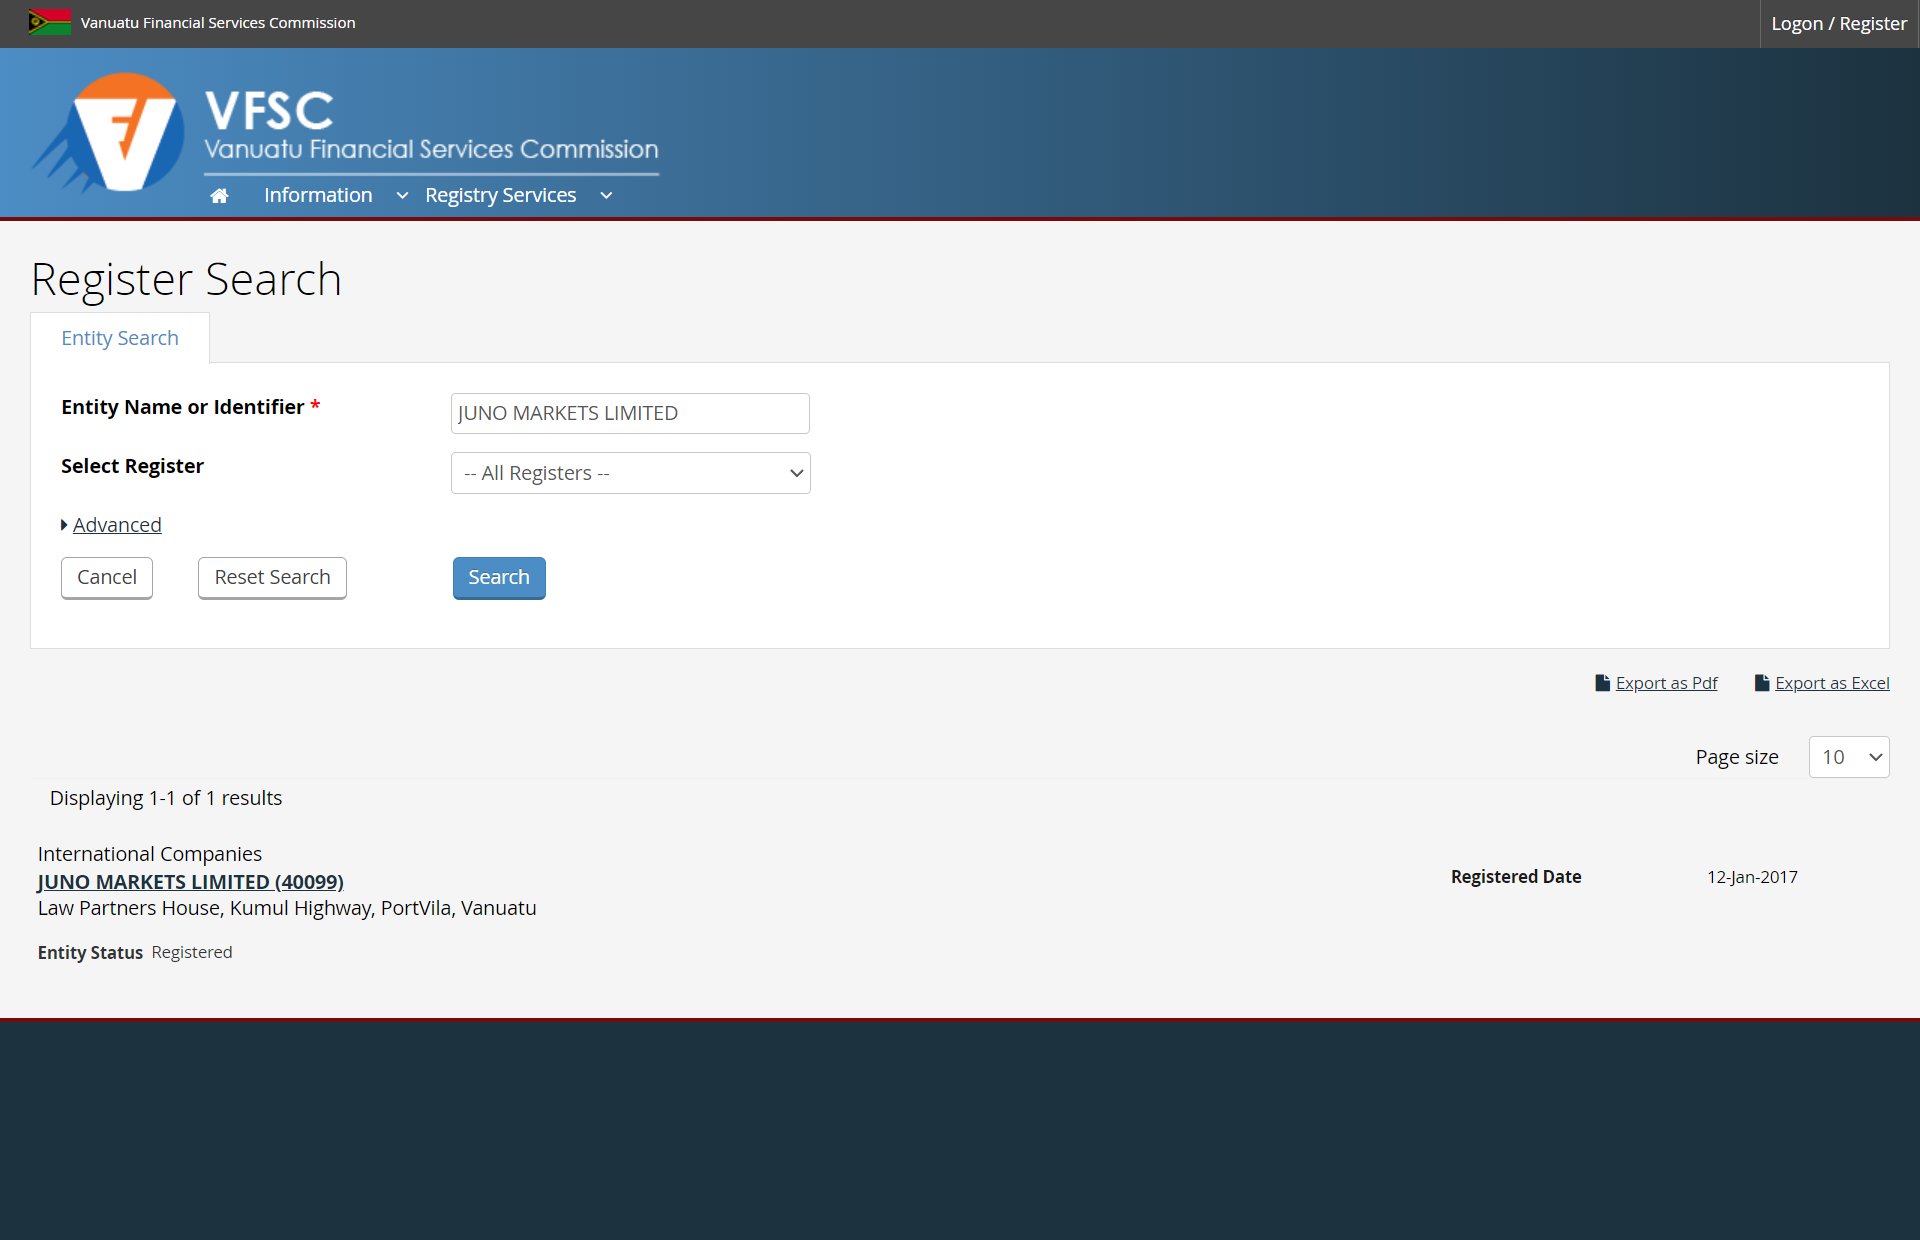Click the VFSC header title text

pyautogui.click(x=270, y=110)
